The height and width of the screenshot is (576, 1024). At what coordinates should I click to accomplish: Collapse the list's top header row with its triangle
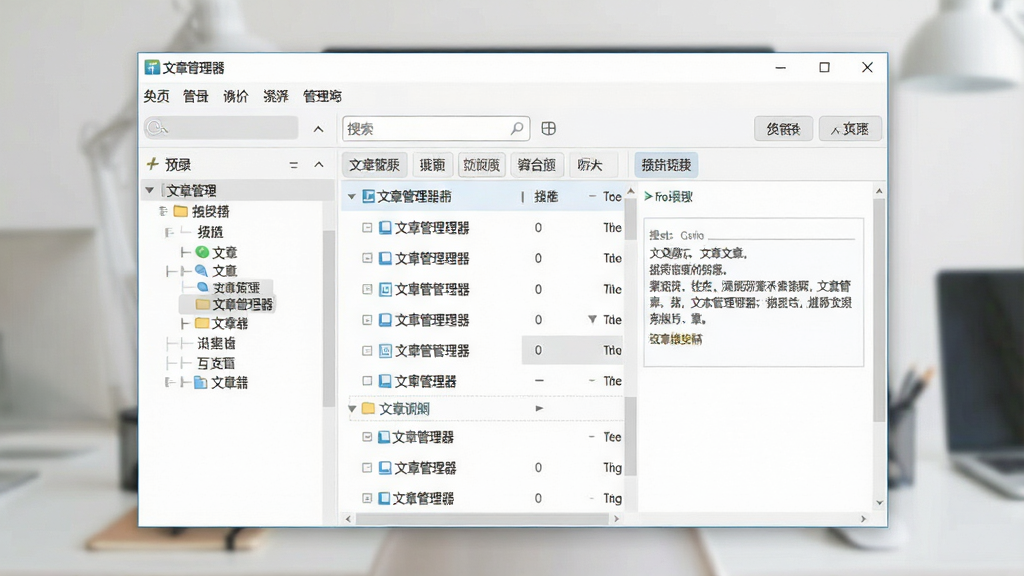(x=351, y=196)
